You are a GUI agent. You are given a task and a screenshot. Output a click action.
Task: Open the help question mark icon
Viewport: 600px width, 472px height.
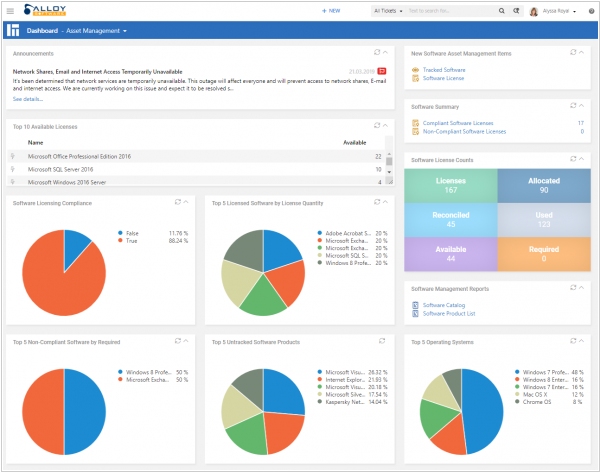[x=589, y=11]
